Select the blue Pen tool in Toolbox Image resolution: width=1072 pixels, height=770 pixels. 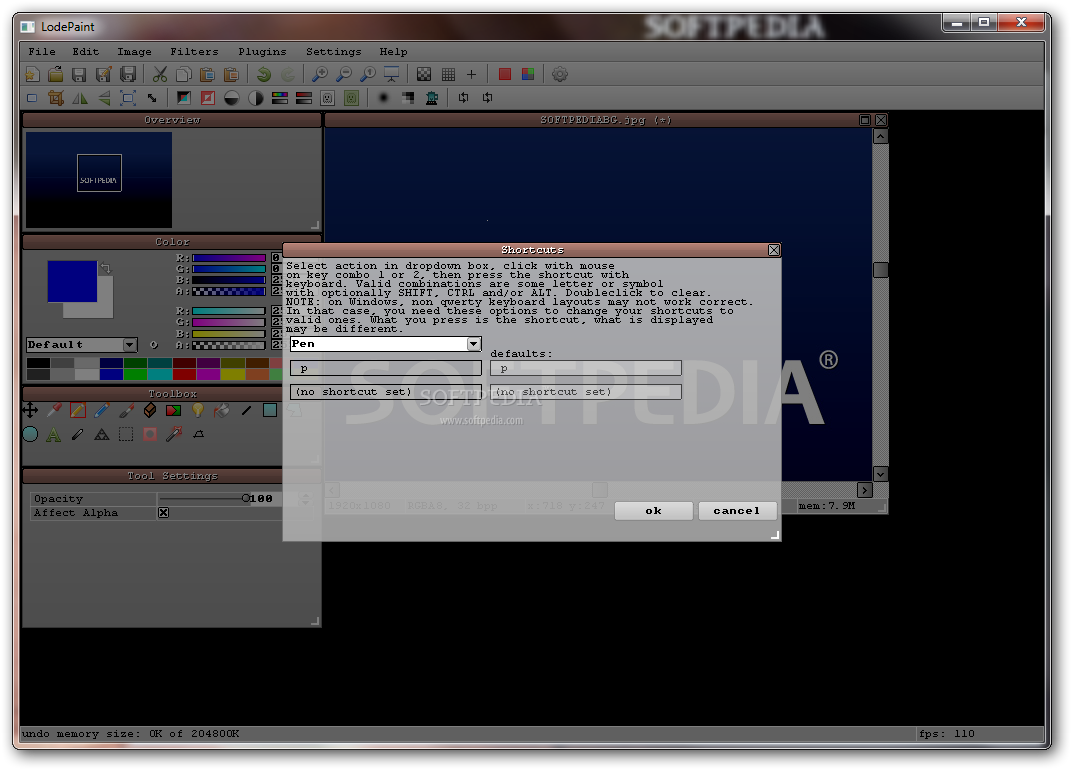102,410
